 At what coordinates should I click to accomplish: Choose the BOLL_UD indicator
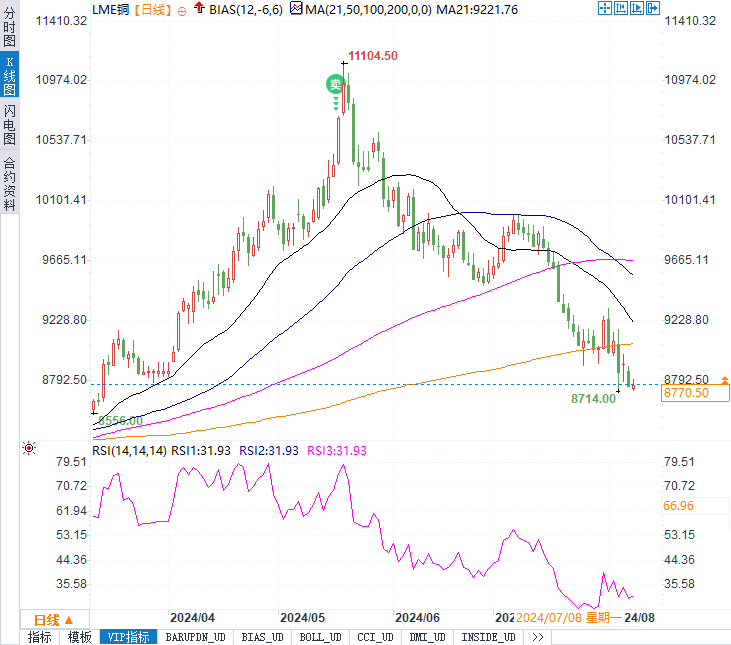coord(320,637)
